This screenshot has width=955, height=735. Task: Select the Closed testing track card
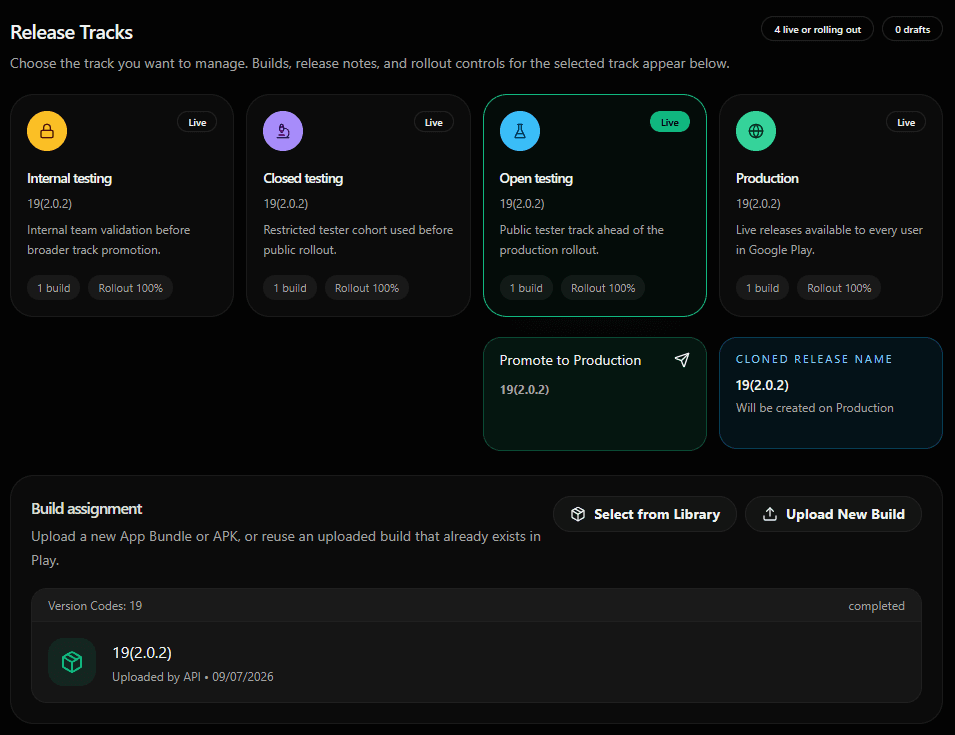[358, 205]
